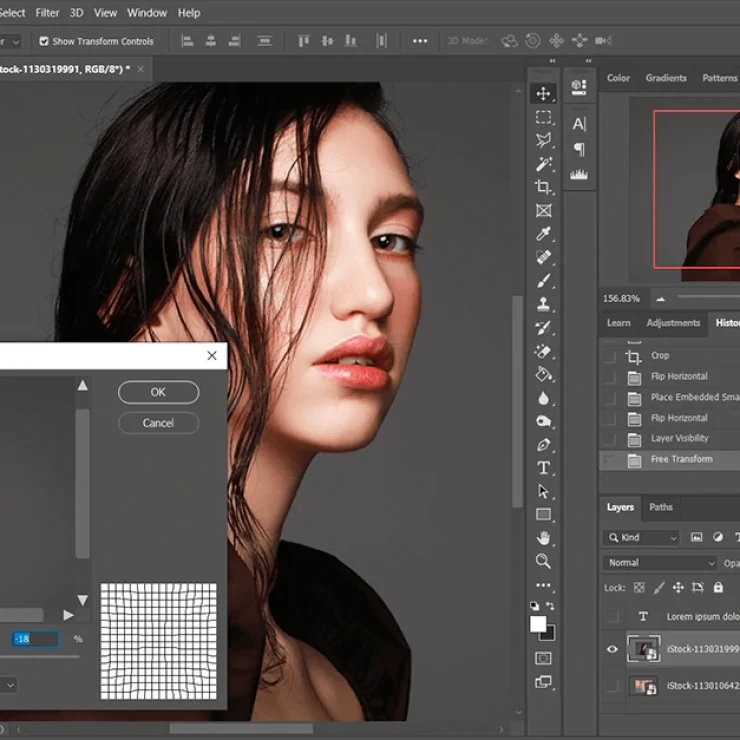Open the Histogram panel icon
740x740 pixels.
coord(579,175)
